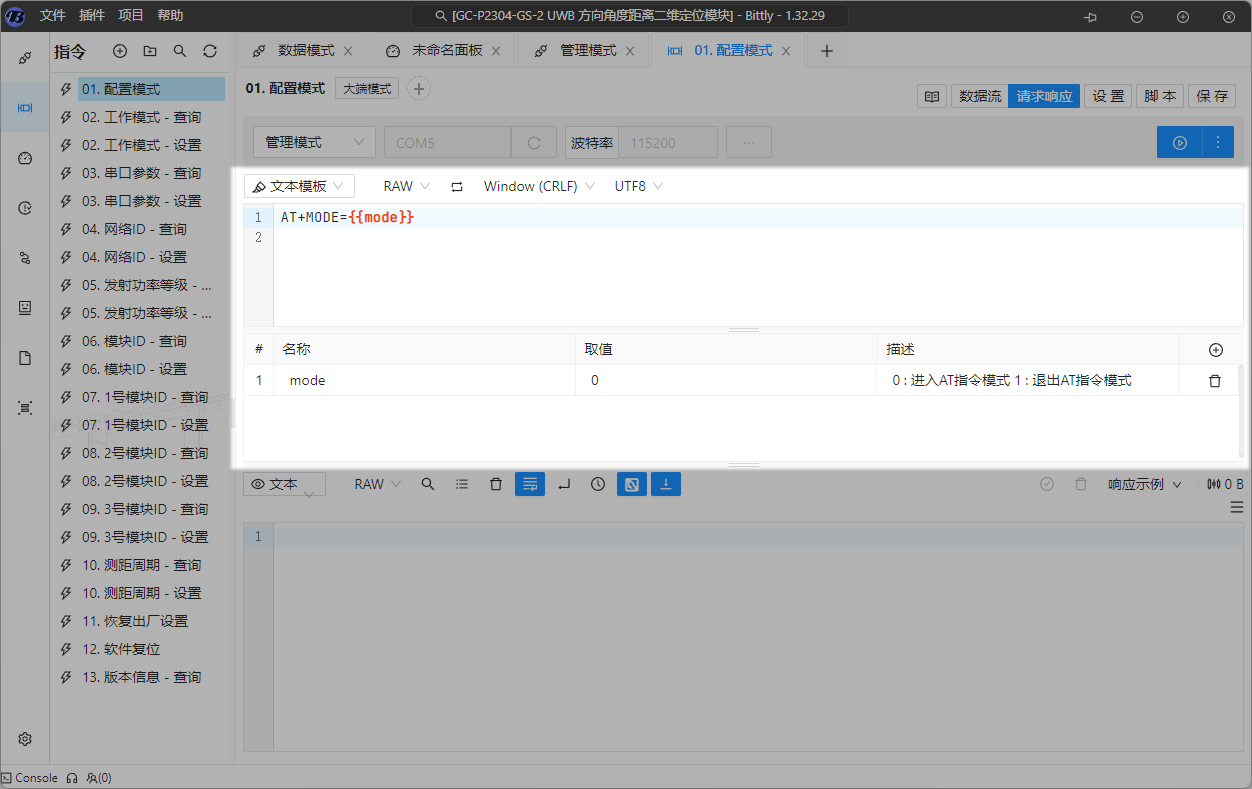Image resolution: width=1252 pixels, height=789 pixels.
Task: Toggle auto-scroll to bottom button
Action: click(x=666, y=484)
